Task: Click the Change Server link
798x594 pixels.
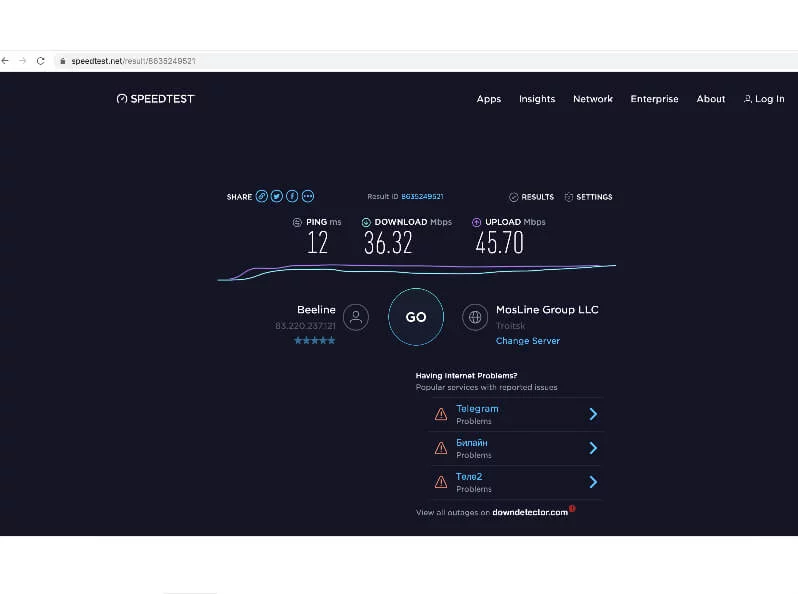Action: click(x=528, y=341)
